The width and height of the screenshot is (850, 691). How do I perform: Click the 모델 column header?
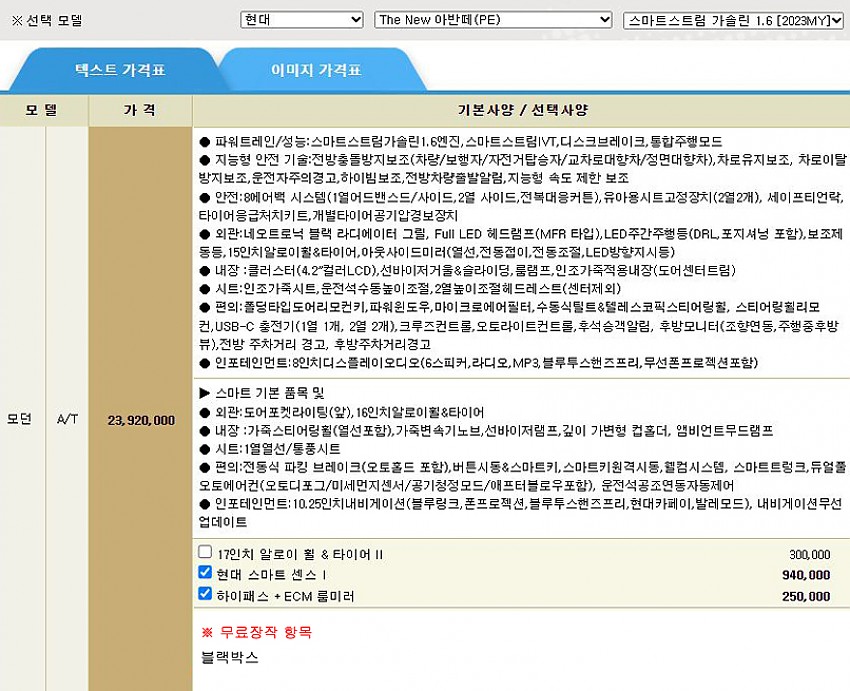tap(44, 109)
